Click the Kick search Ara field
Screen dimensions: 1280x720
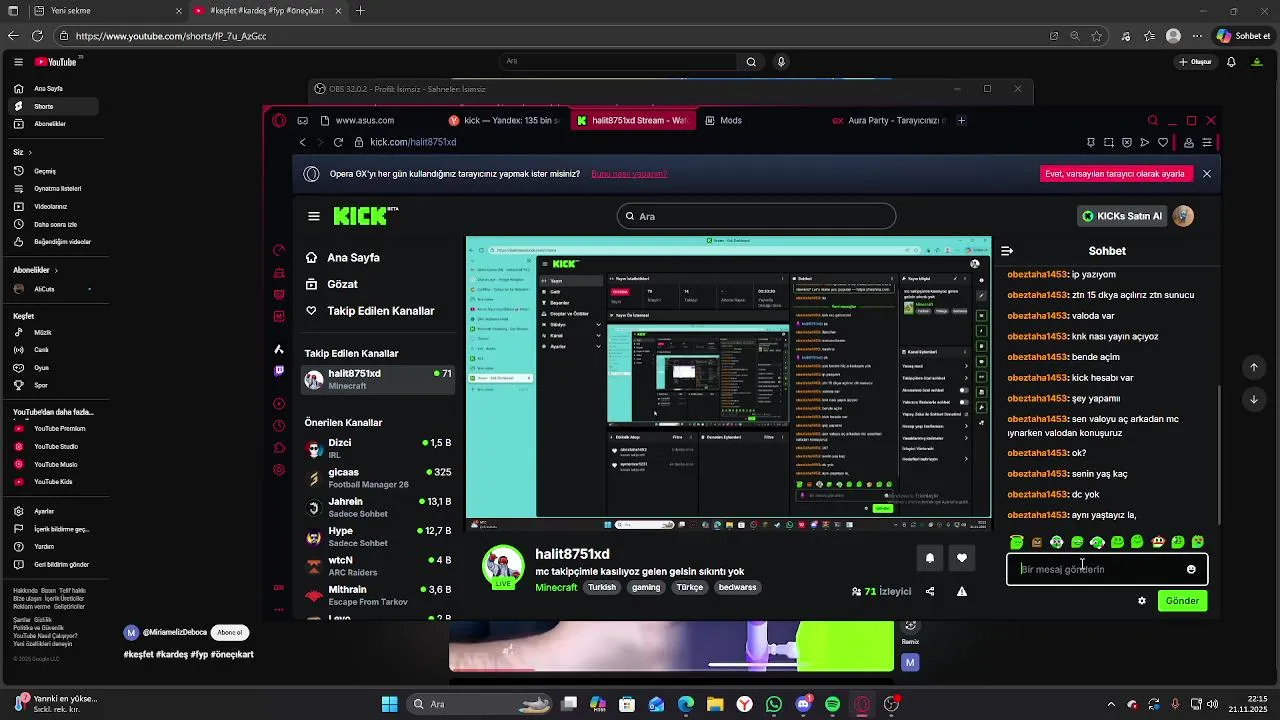(757, 216)
